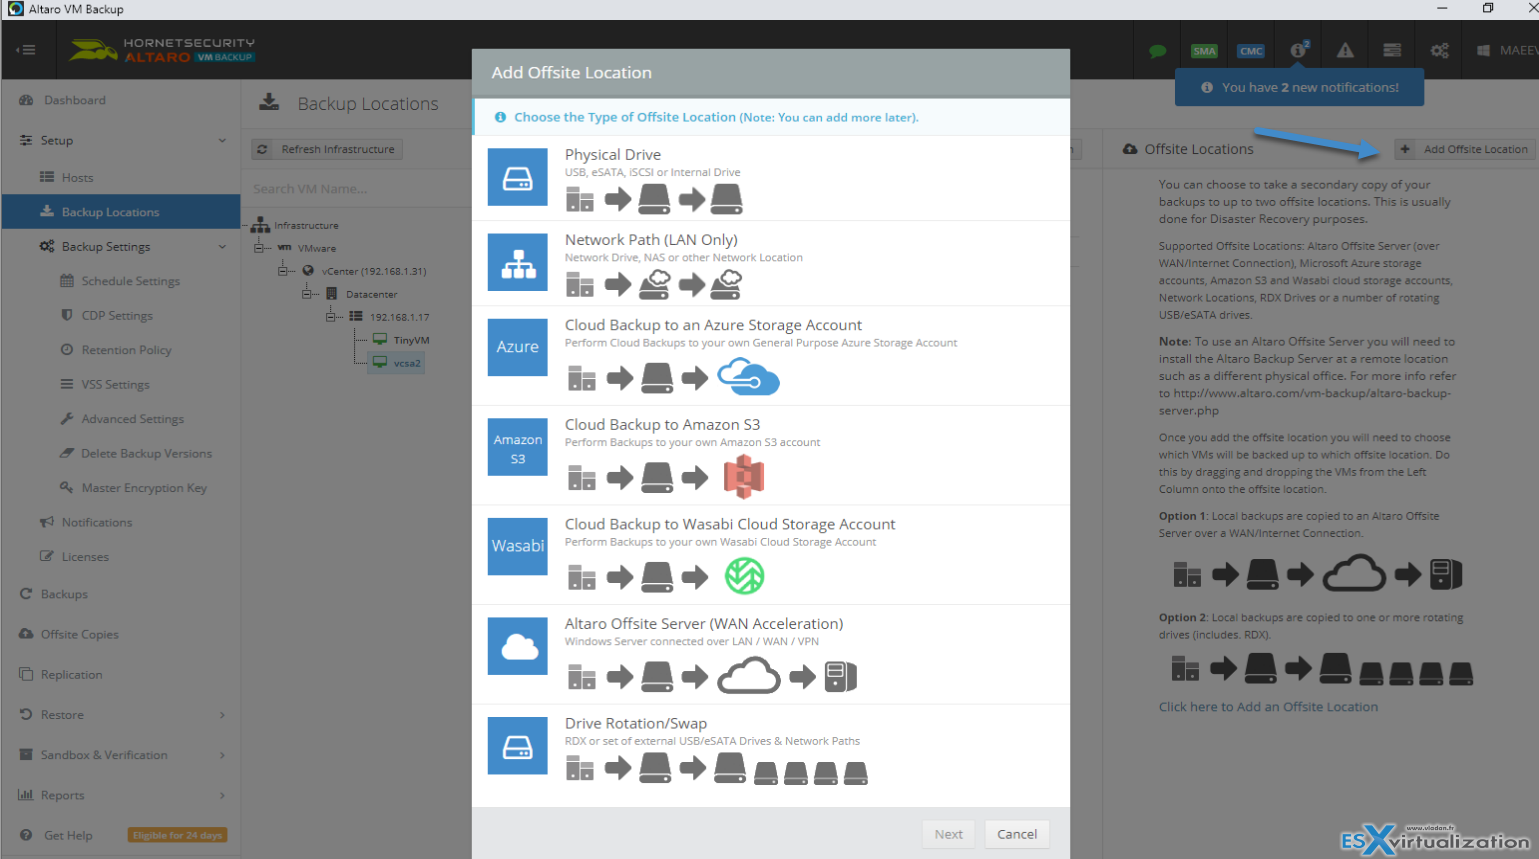Click the Hosts icon in the sidebar
This screenshot has height=859, width=1539.
click(47, 177)
